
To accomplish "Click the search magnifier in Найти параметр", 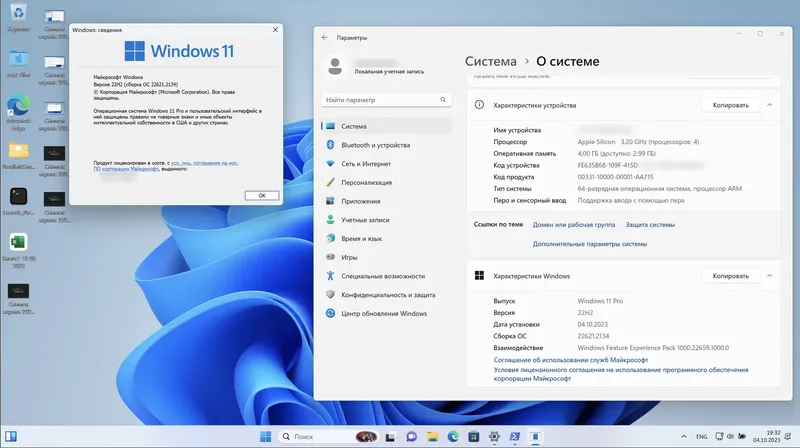I will (443, 100).
